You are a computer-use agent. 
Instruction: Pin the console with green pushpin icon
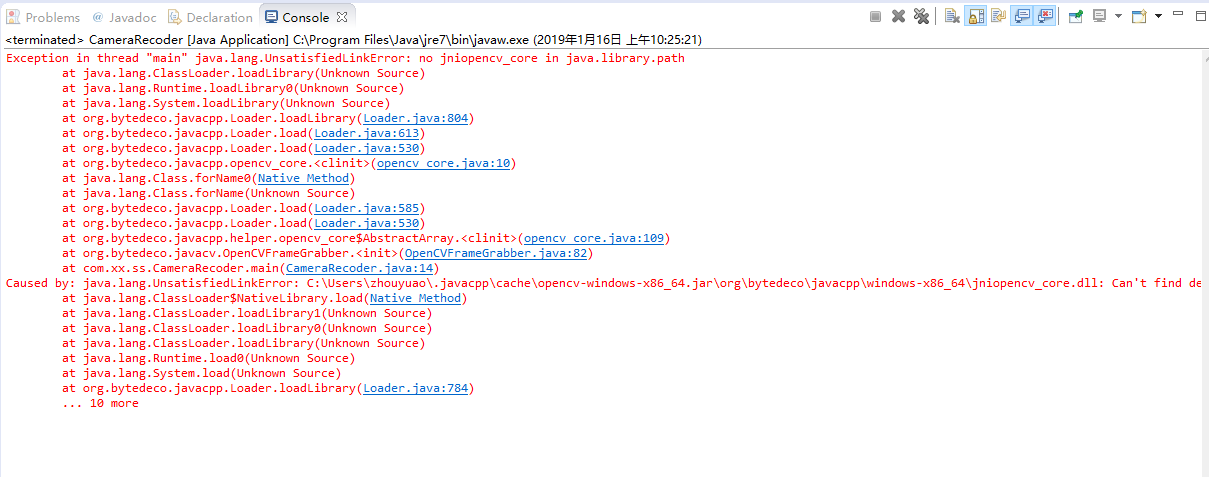1076,16
